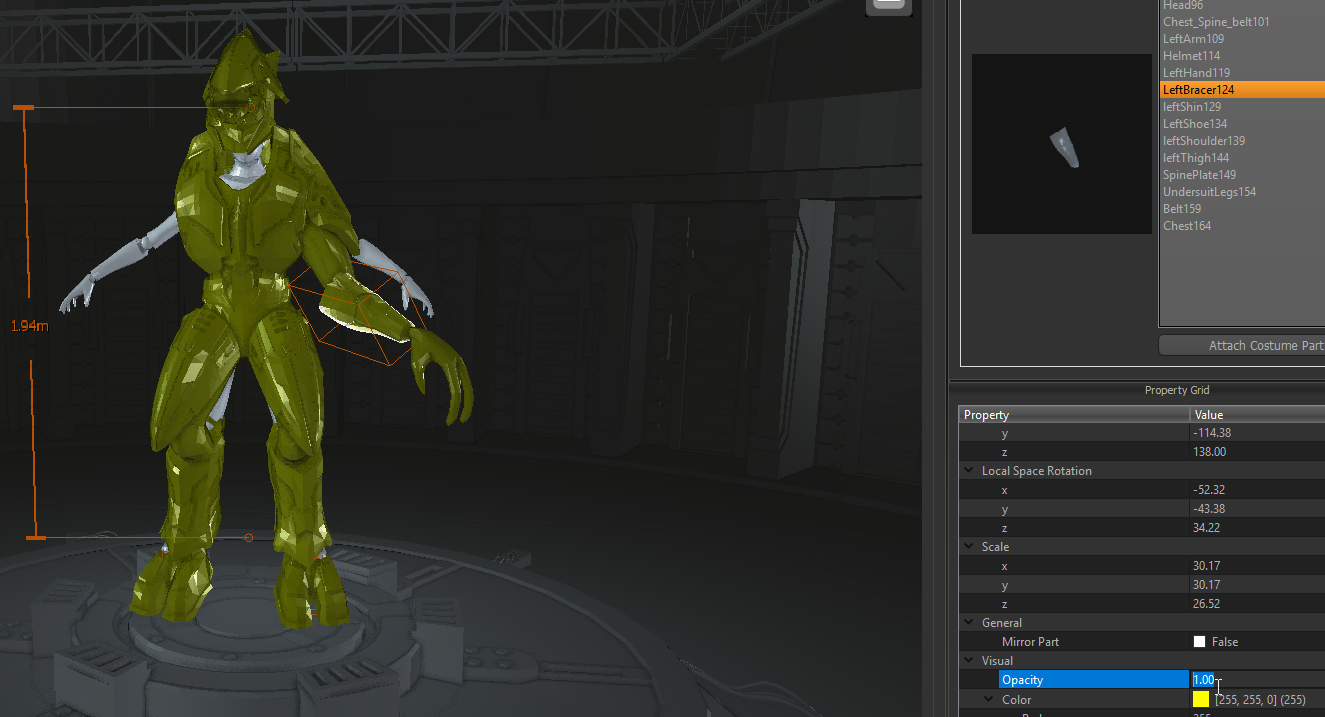The height and width of the screenshot is (717, 1325).
Task: Edit Scale z value 26.52
Action: (x=1257, y=604)
